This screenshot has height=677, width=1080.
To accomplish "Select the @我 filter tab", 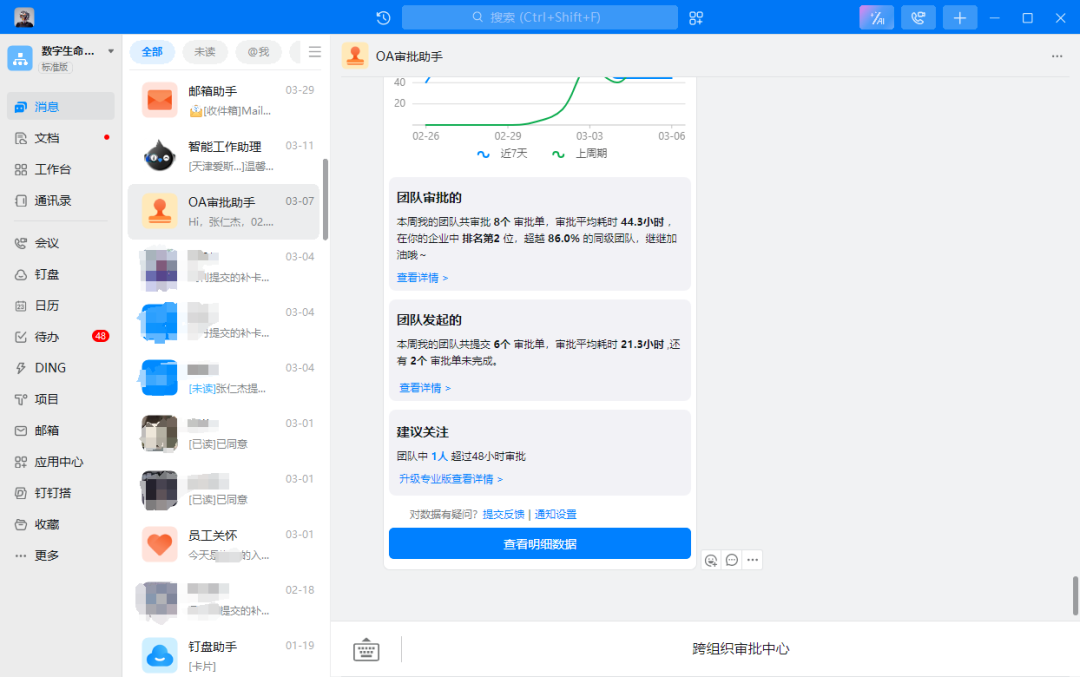I will click(258, 52).
